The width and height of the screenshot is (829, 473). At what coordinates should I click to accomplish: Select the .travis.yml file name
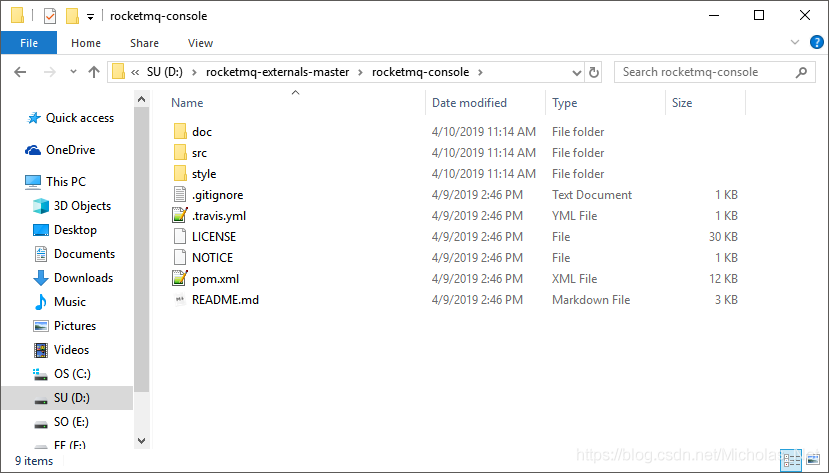[219, 216]
